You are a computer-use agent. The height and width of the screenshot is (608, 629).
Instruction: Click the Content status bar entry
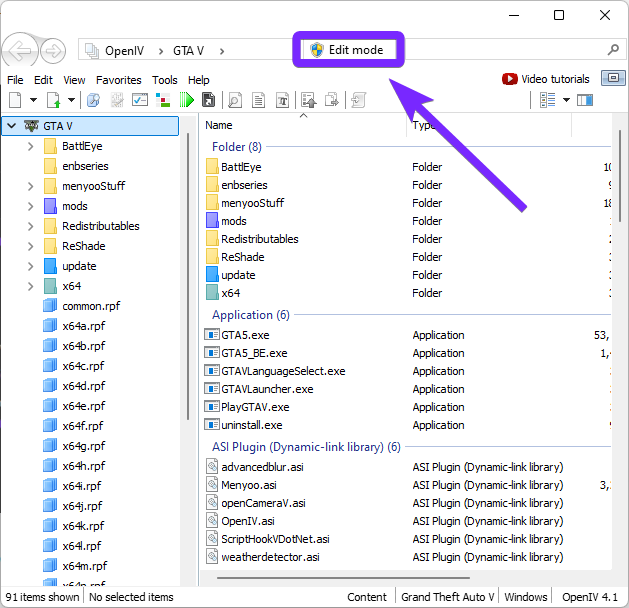[367, 597]
